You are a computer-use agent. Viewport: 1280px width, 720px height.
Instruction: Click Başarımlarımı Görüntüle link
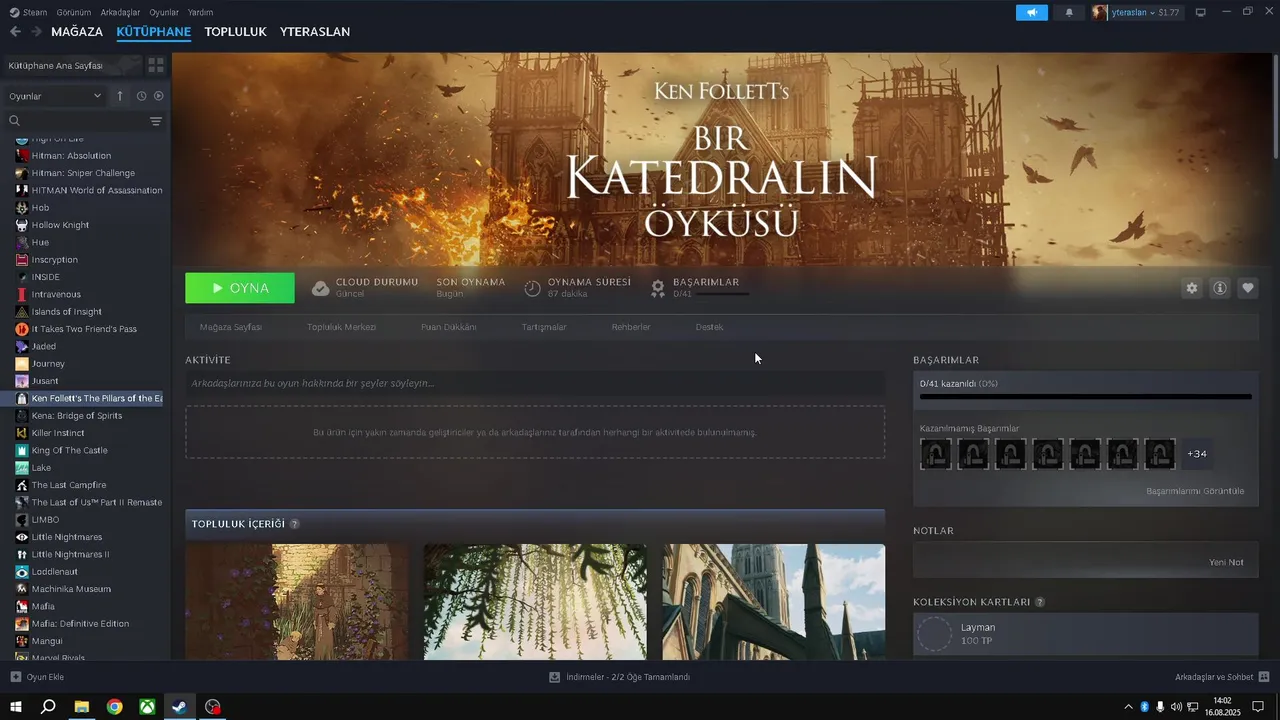pos(1195,491)
